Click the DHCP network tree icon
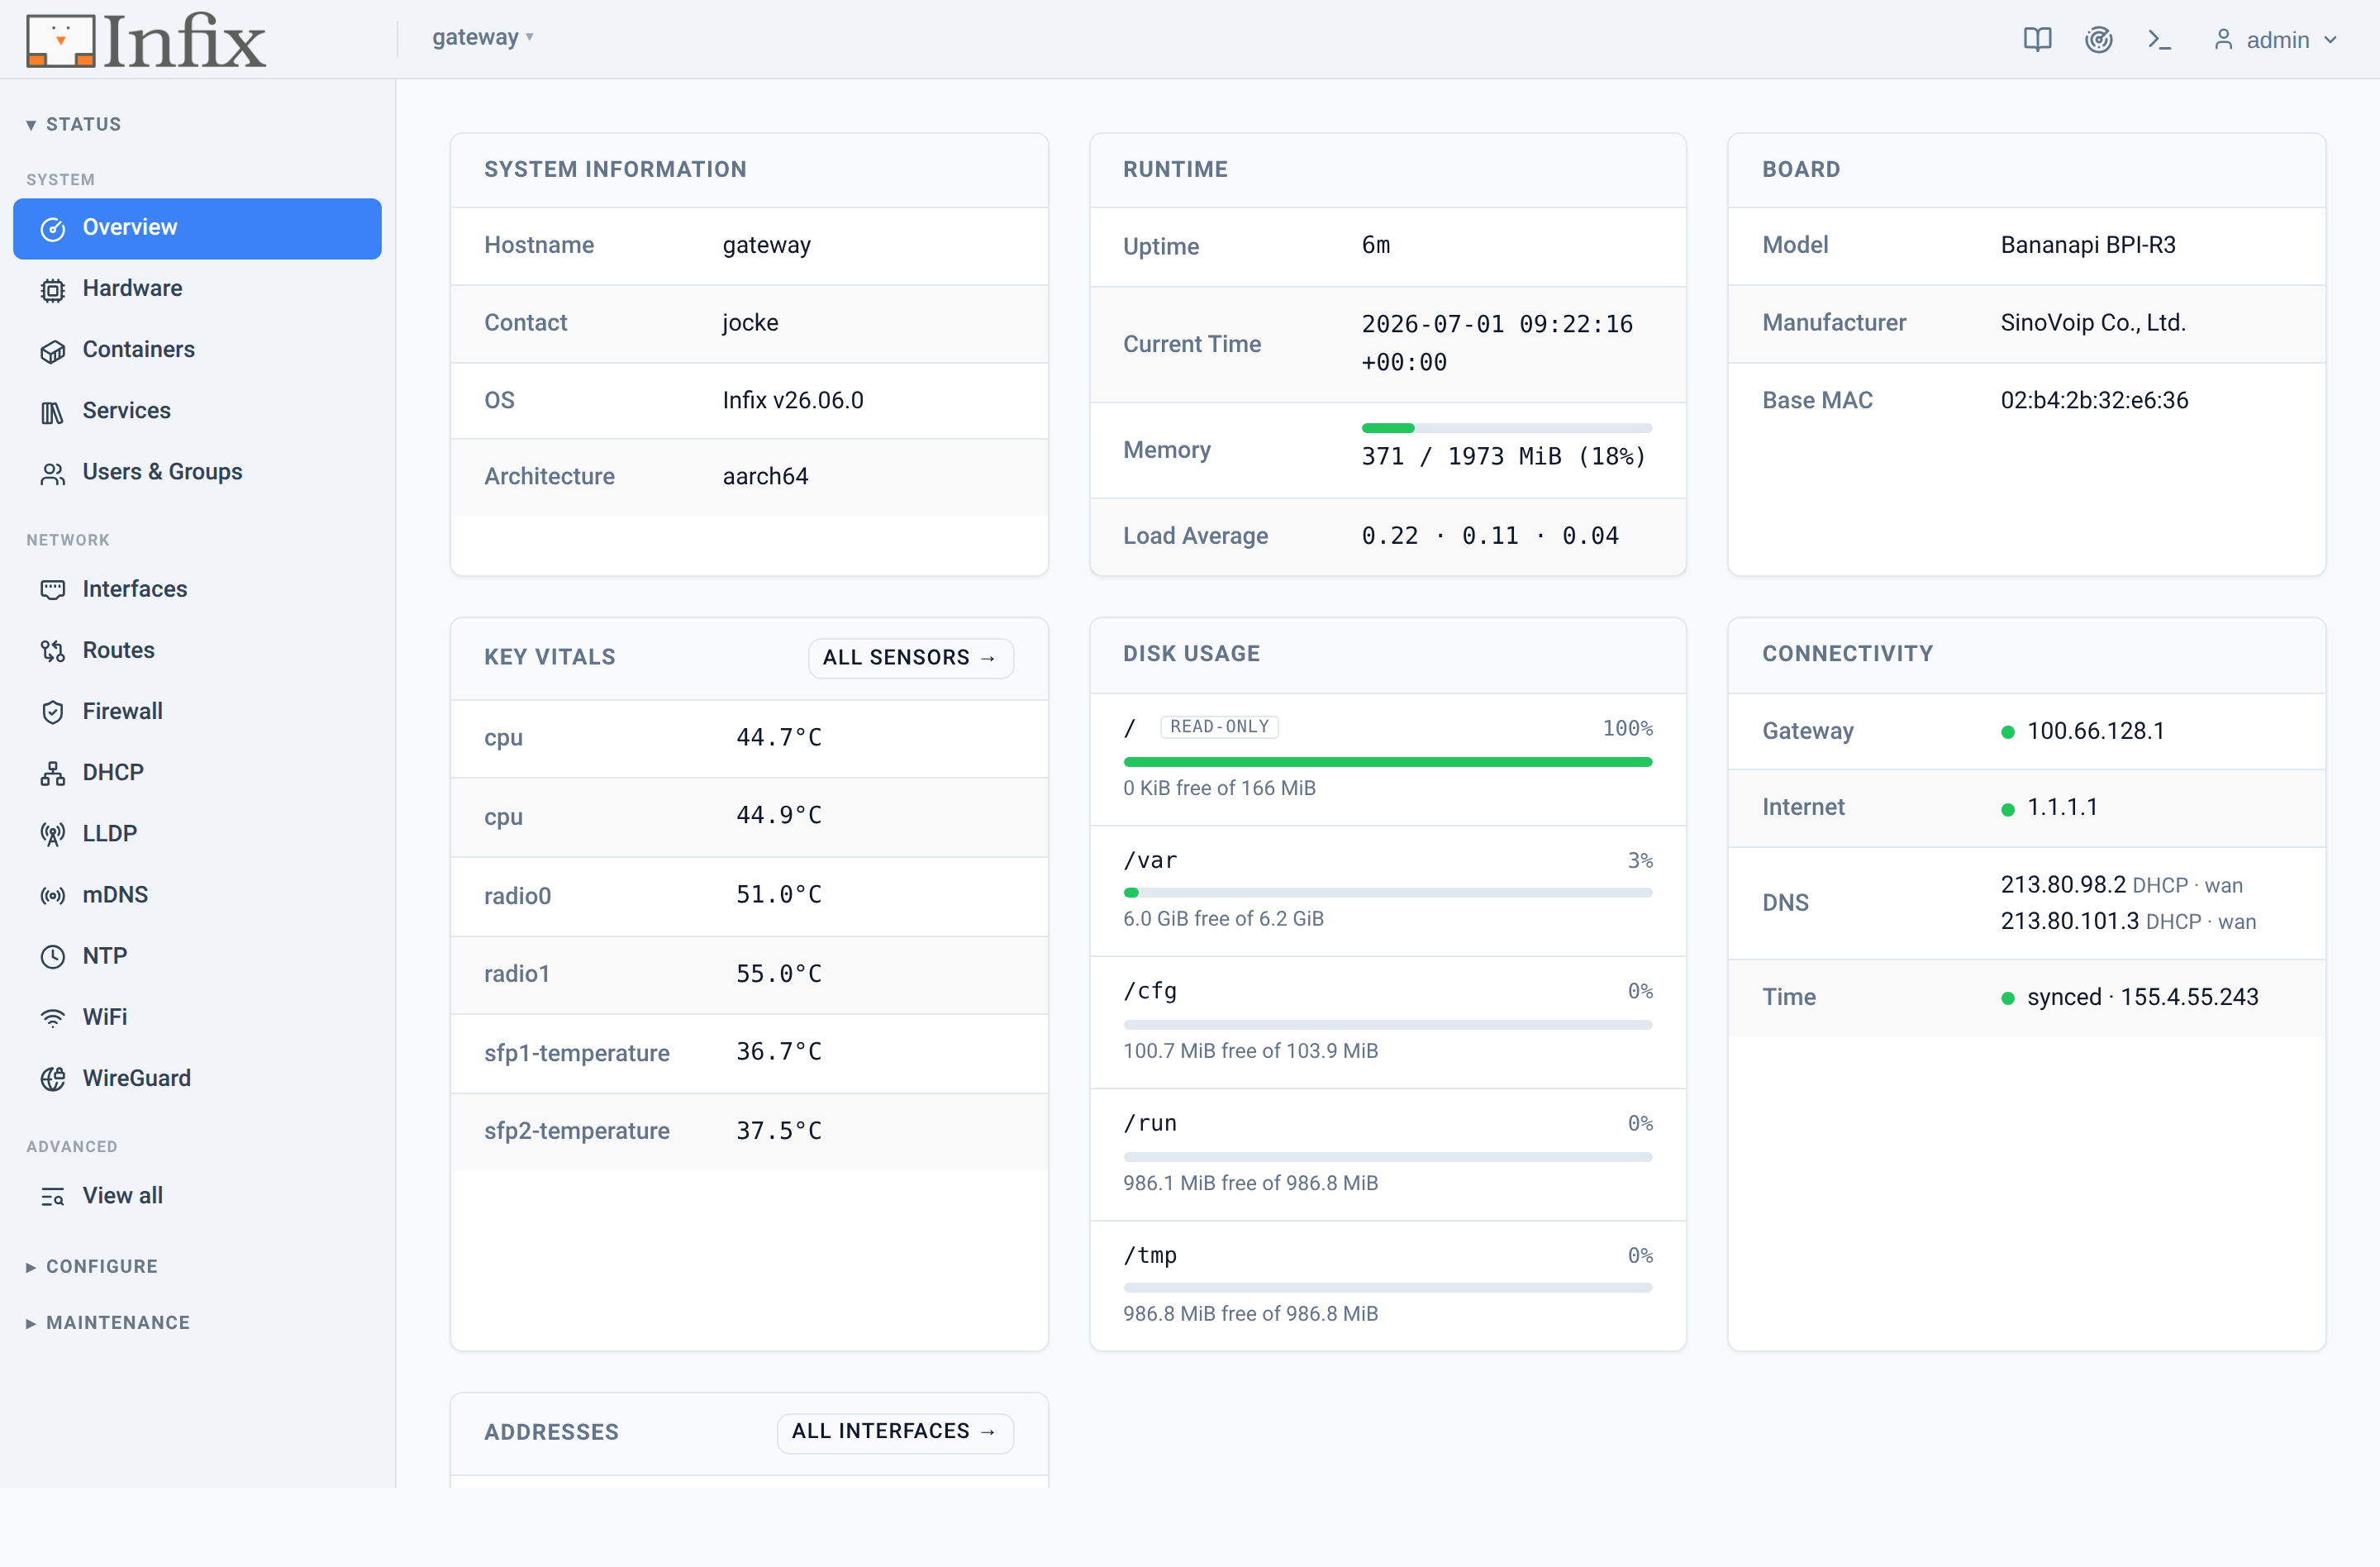The width and height of the screenshot is (2380, 1567). pos(53,773)
